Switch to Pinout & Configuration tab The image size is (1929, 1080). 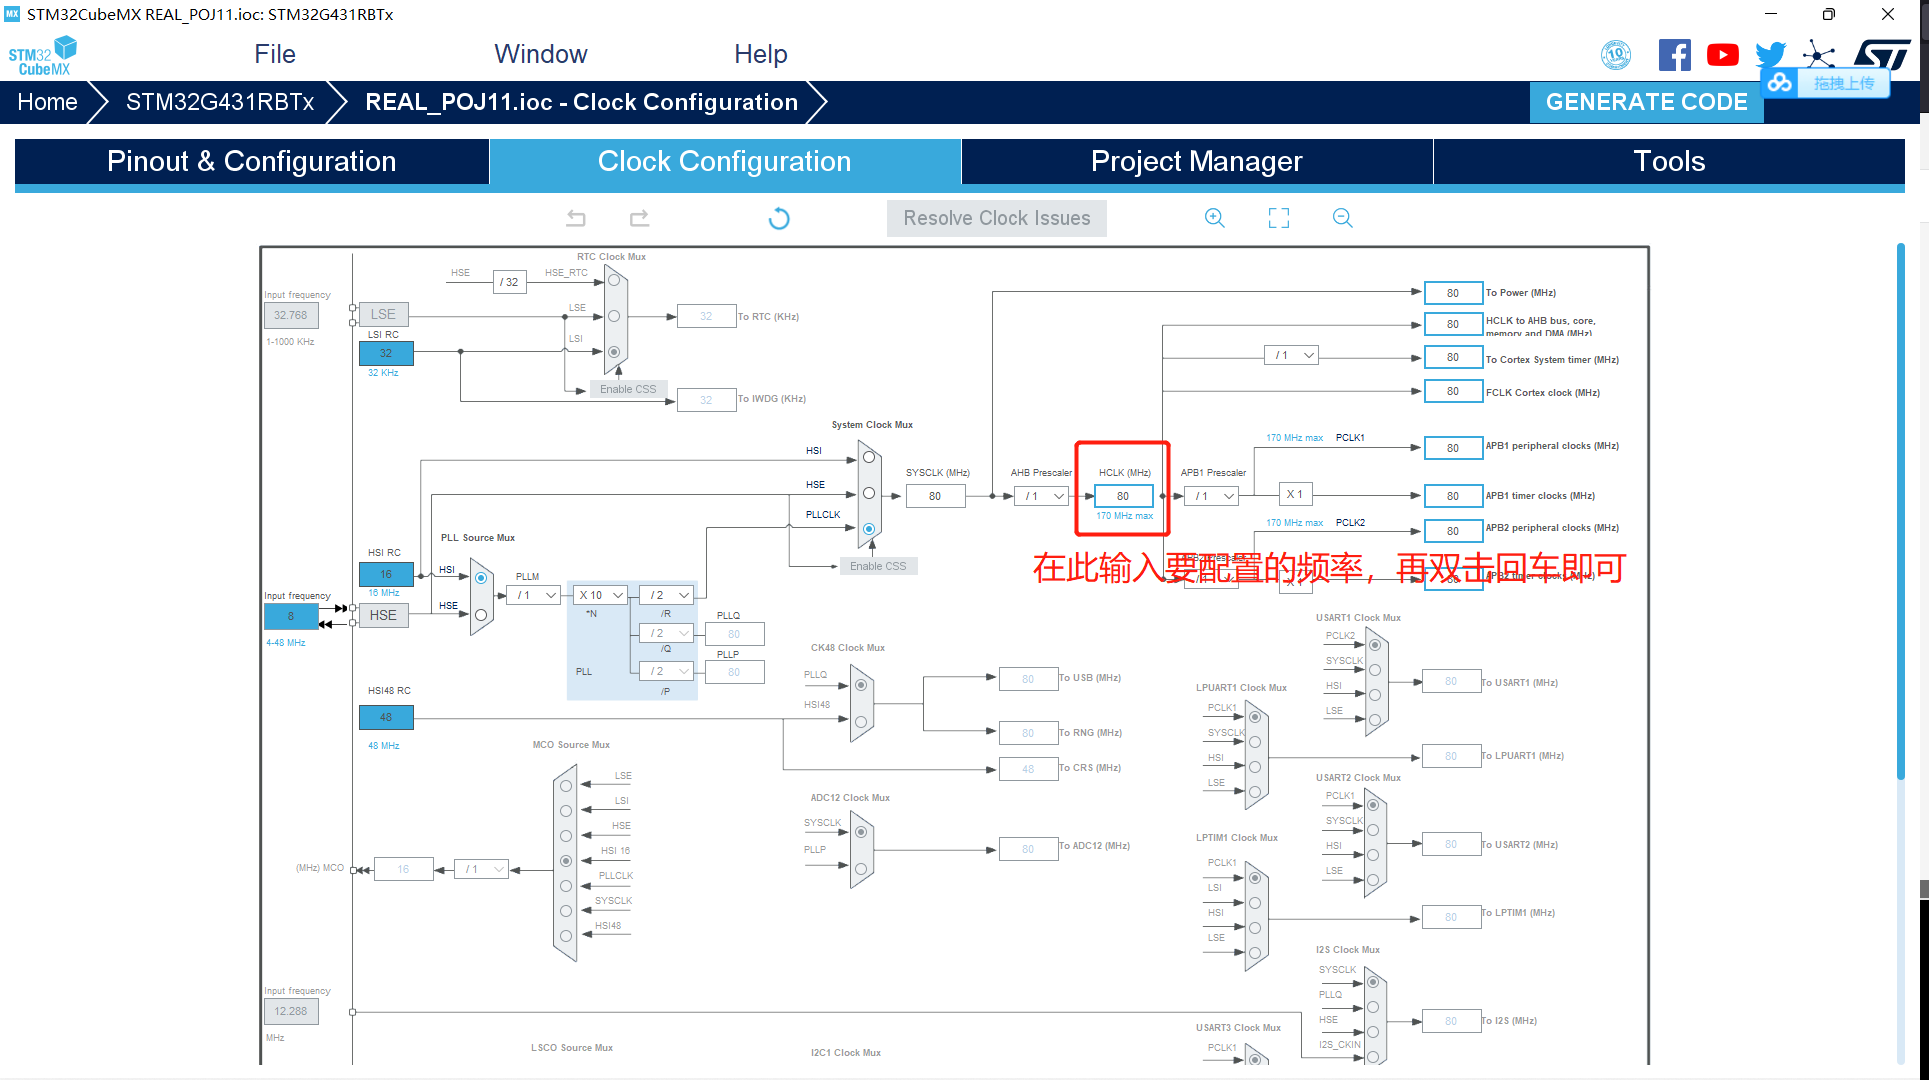coord(251,161)
